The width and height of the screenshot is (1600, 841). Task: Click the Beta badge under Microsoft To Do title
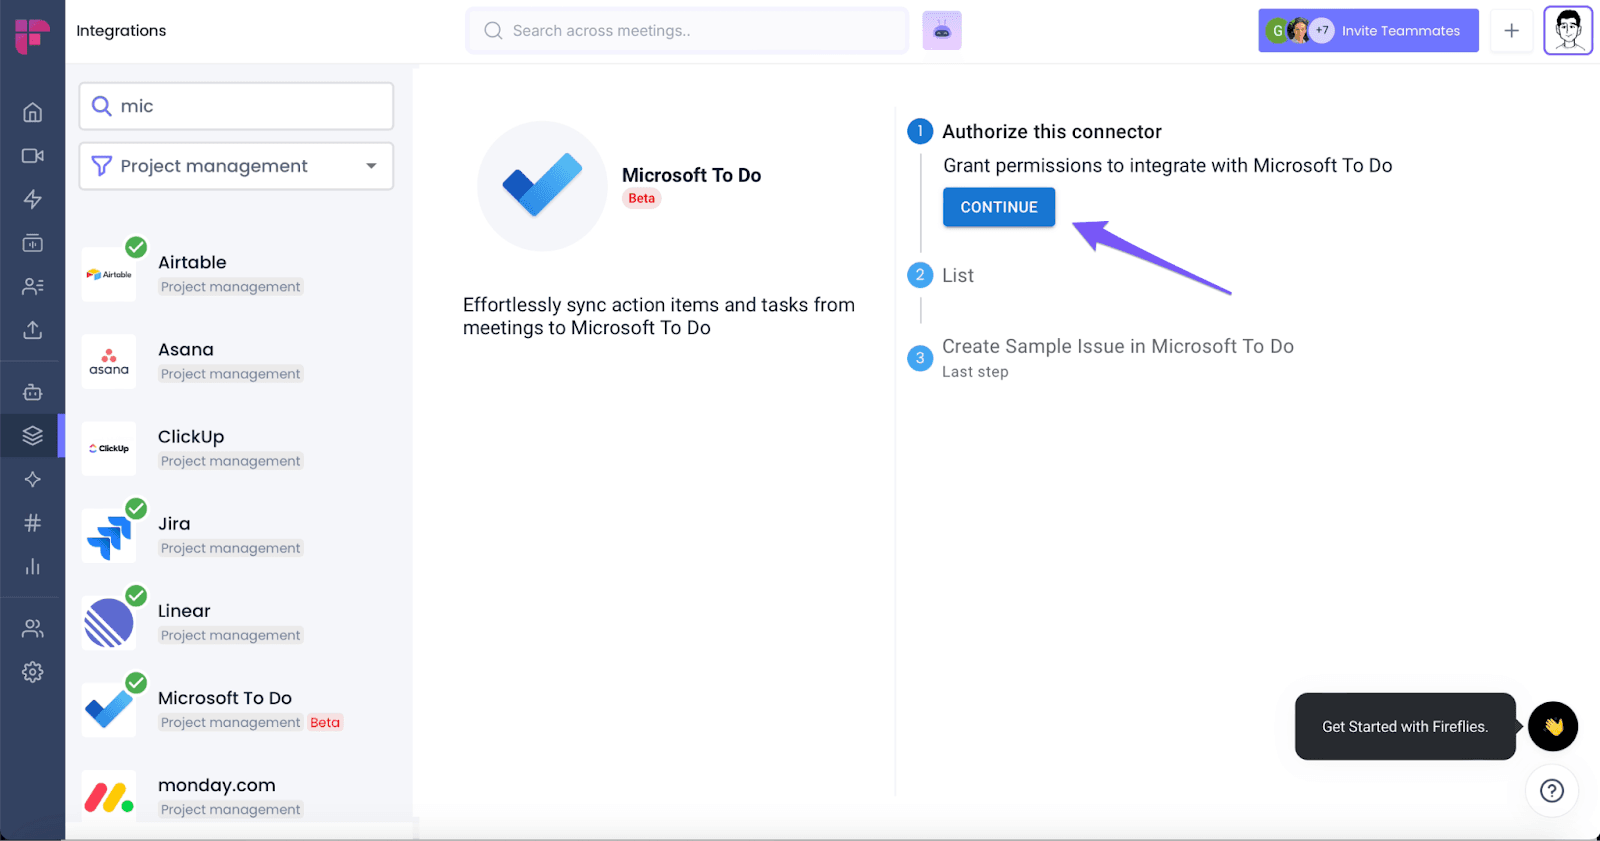642,198
